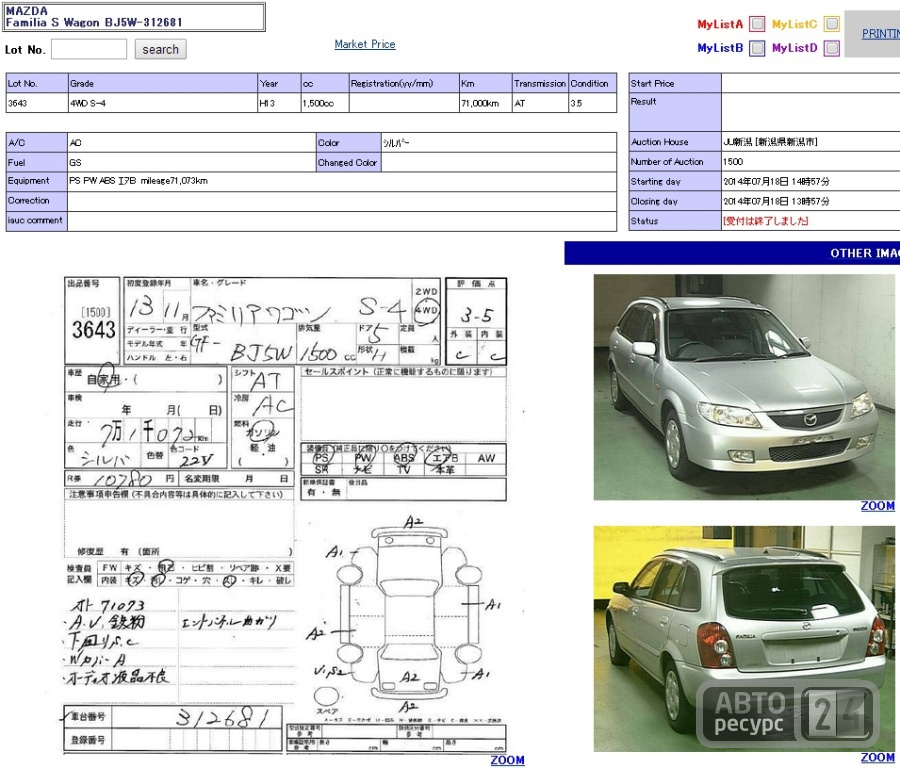The width and height of the screenshot is (900, 768).
Task: Select the Fuel 'GS' value
Action: coord(75,162)
